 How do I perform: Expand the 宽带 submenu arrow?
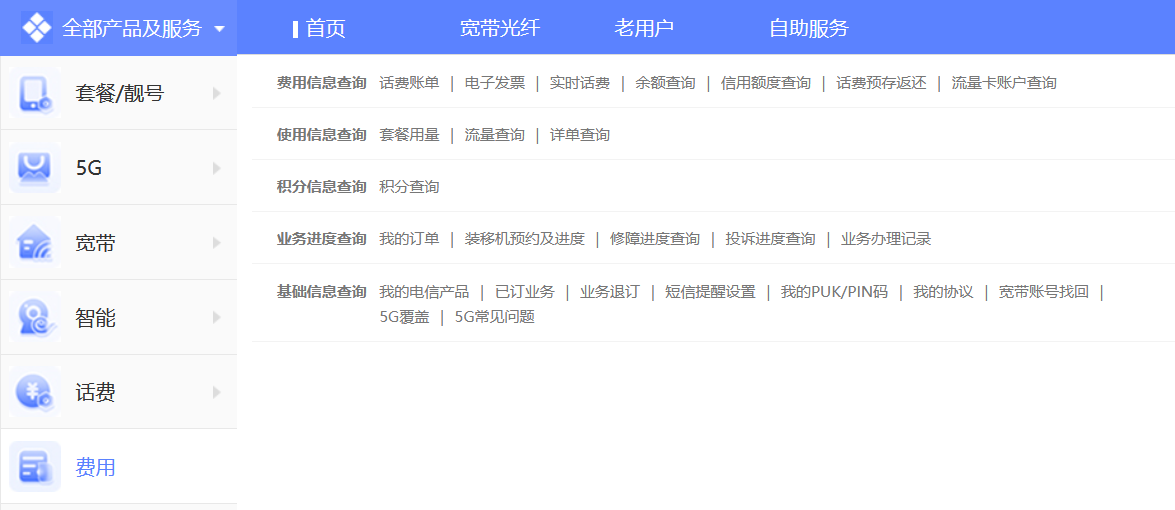click(217, 243)
